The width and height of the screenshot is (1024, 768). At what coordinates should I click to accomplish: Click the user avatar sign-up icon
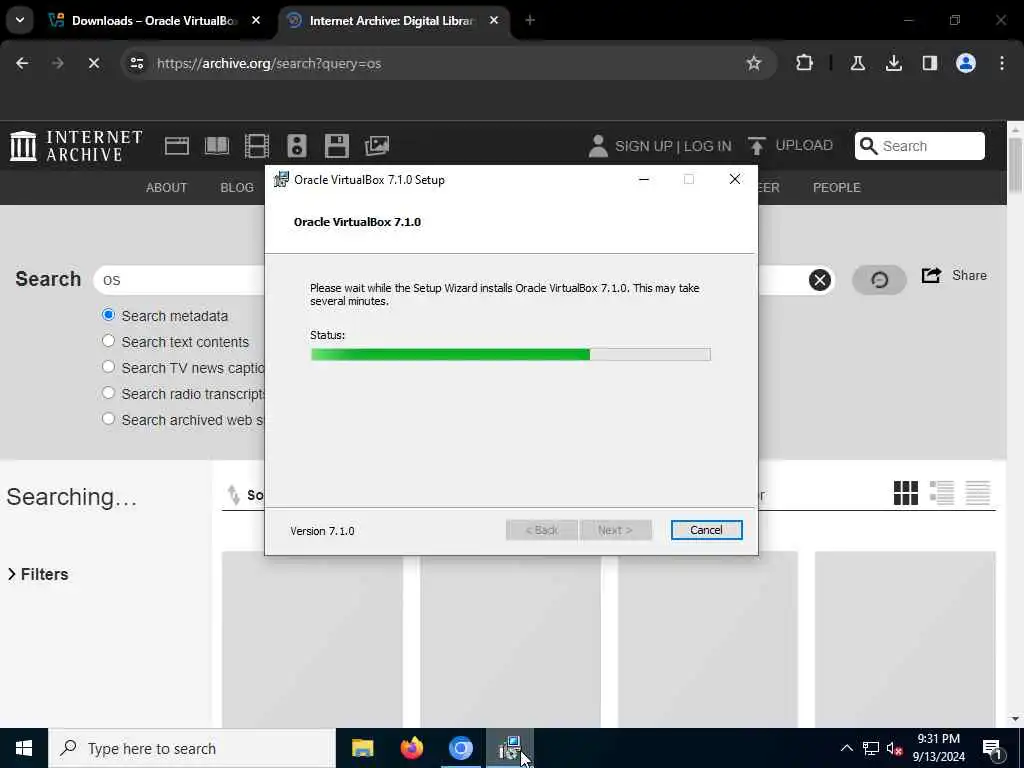pos(598,146)
